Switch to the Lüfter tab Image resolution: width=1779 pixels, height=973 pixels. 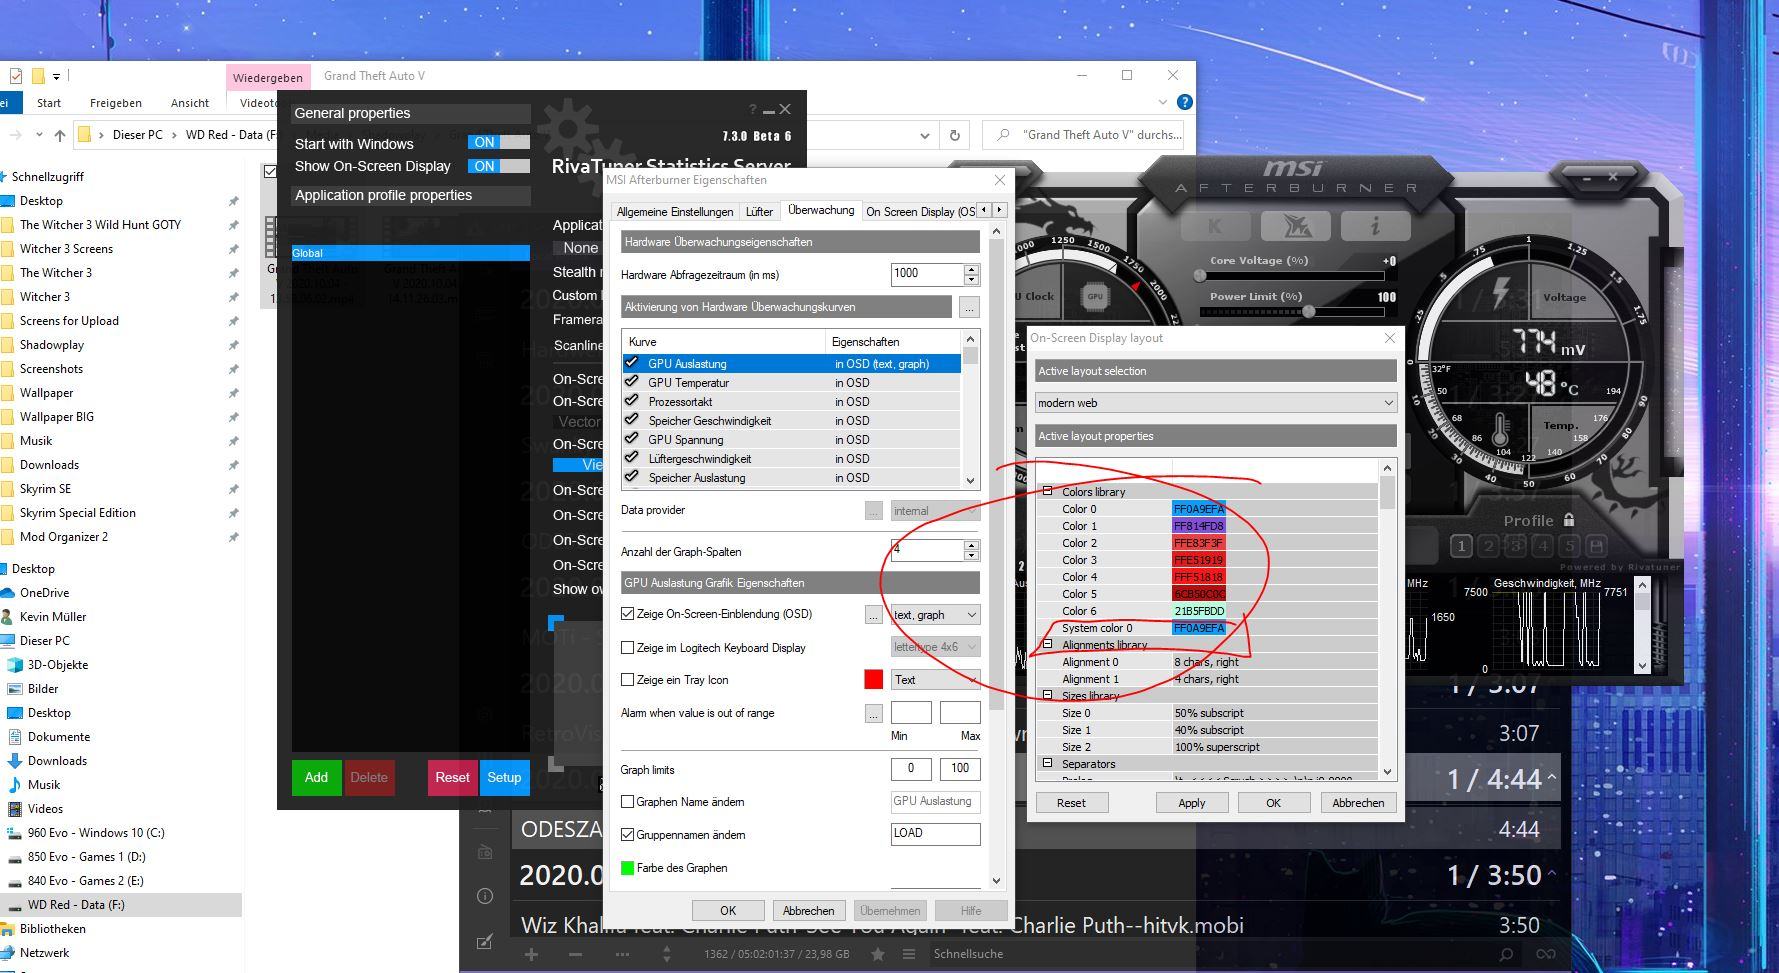coord(759,212)
